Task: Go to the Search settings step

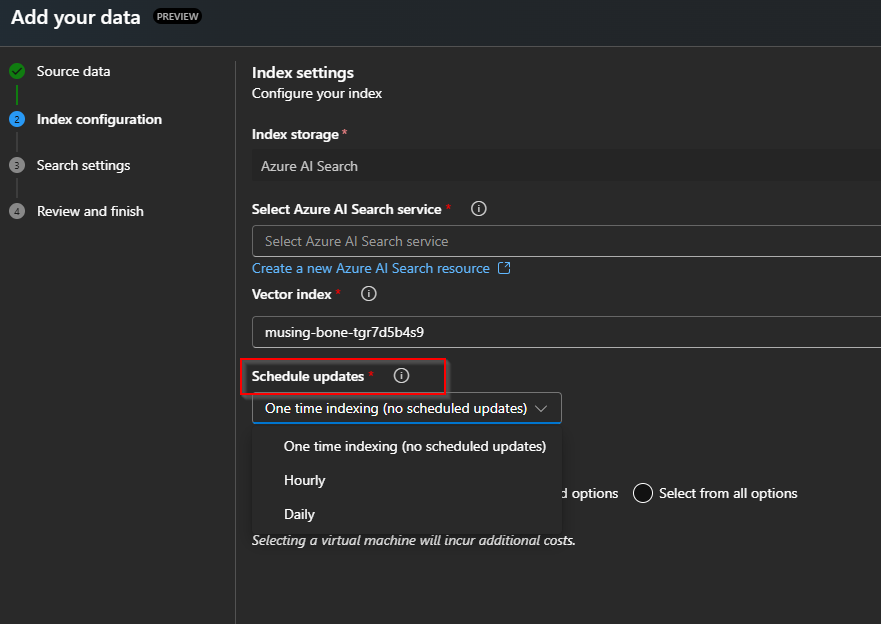Action: [84, 165]
